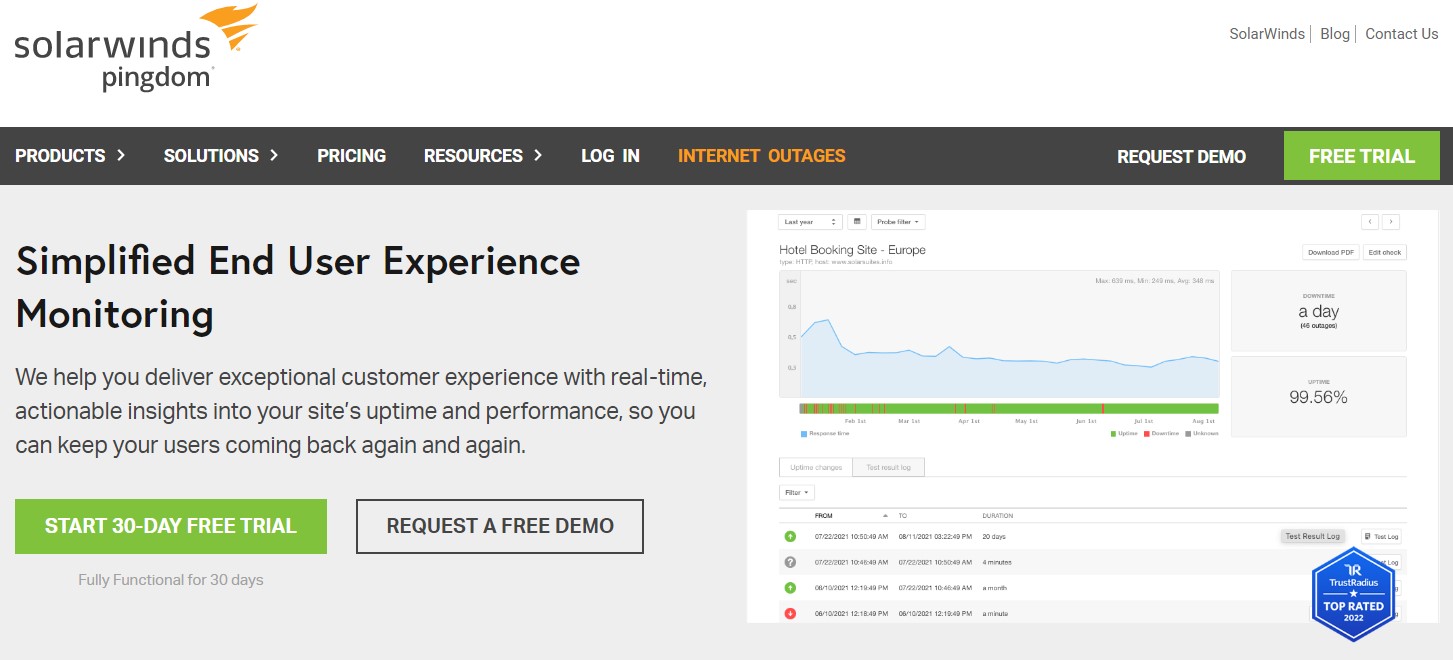The image size is (1453, 660).
Task: Click LOG IN in navigation bar
Action: [610, 156]
